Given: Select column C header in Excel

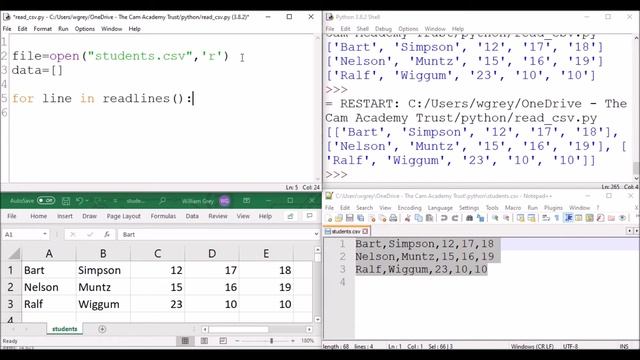Looking at the screenshot, I should (158, 253).
